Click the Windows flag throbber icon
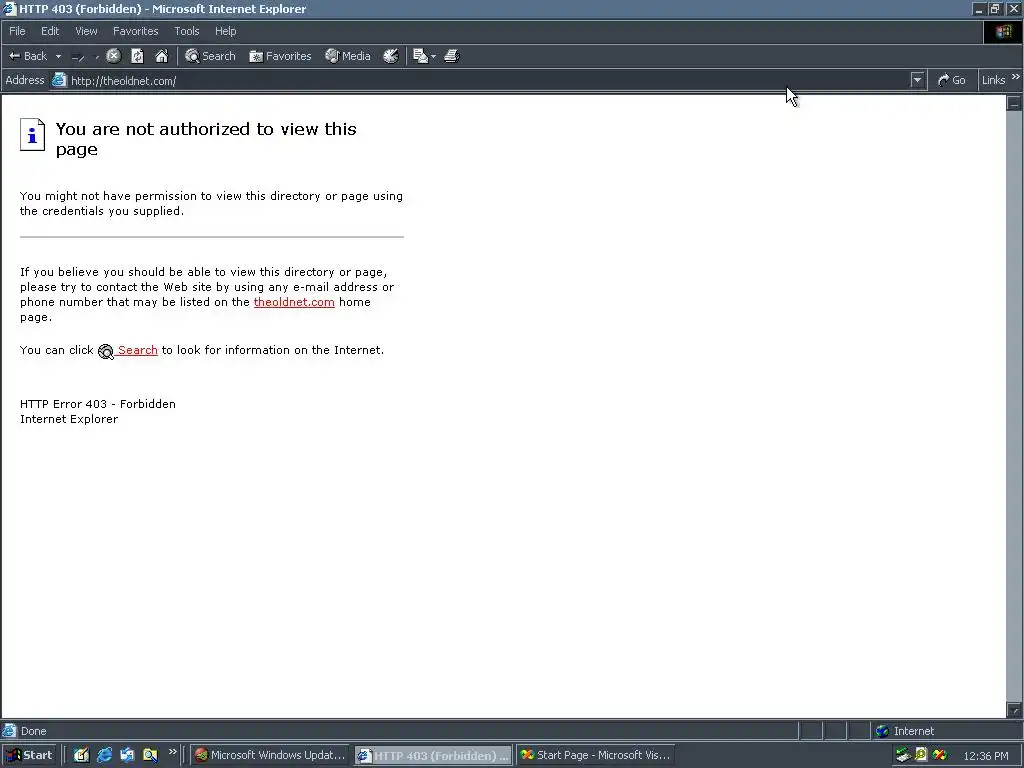This screenshot has height=768, width=1024. [1003, 32]
